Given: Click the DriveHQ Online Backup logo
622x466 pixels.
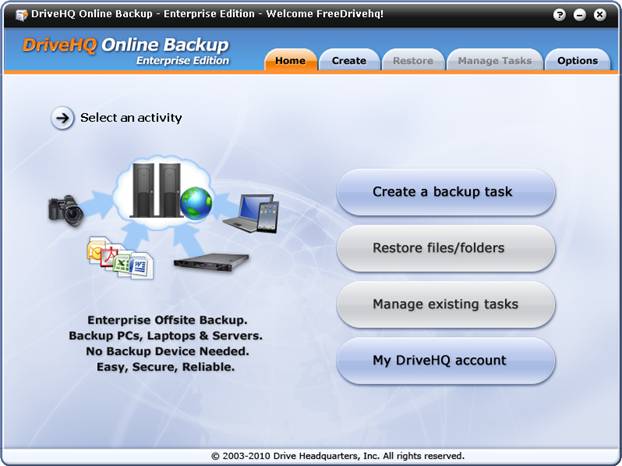Looking at the screenshot, I should tap(127, 50).
